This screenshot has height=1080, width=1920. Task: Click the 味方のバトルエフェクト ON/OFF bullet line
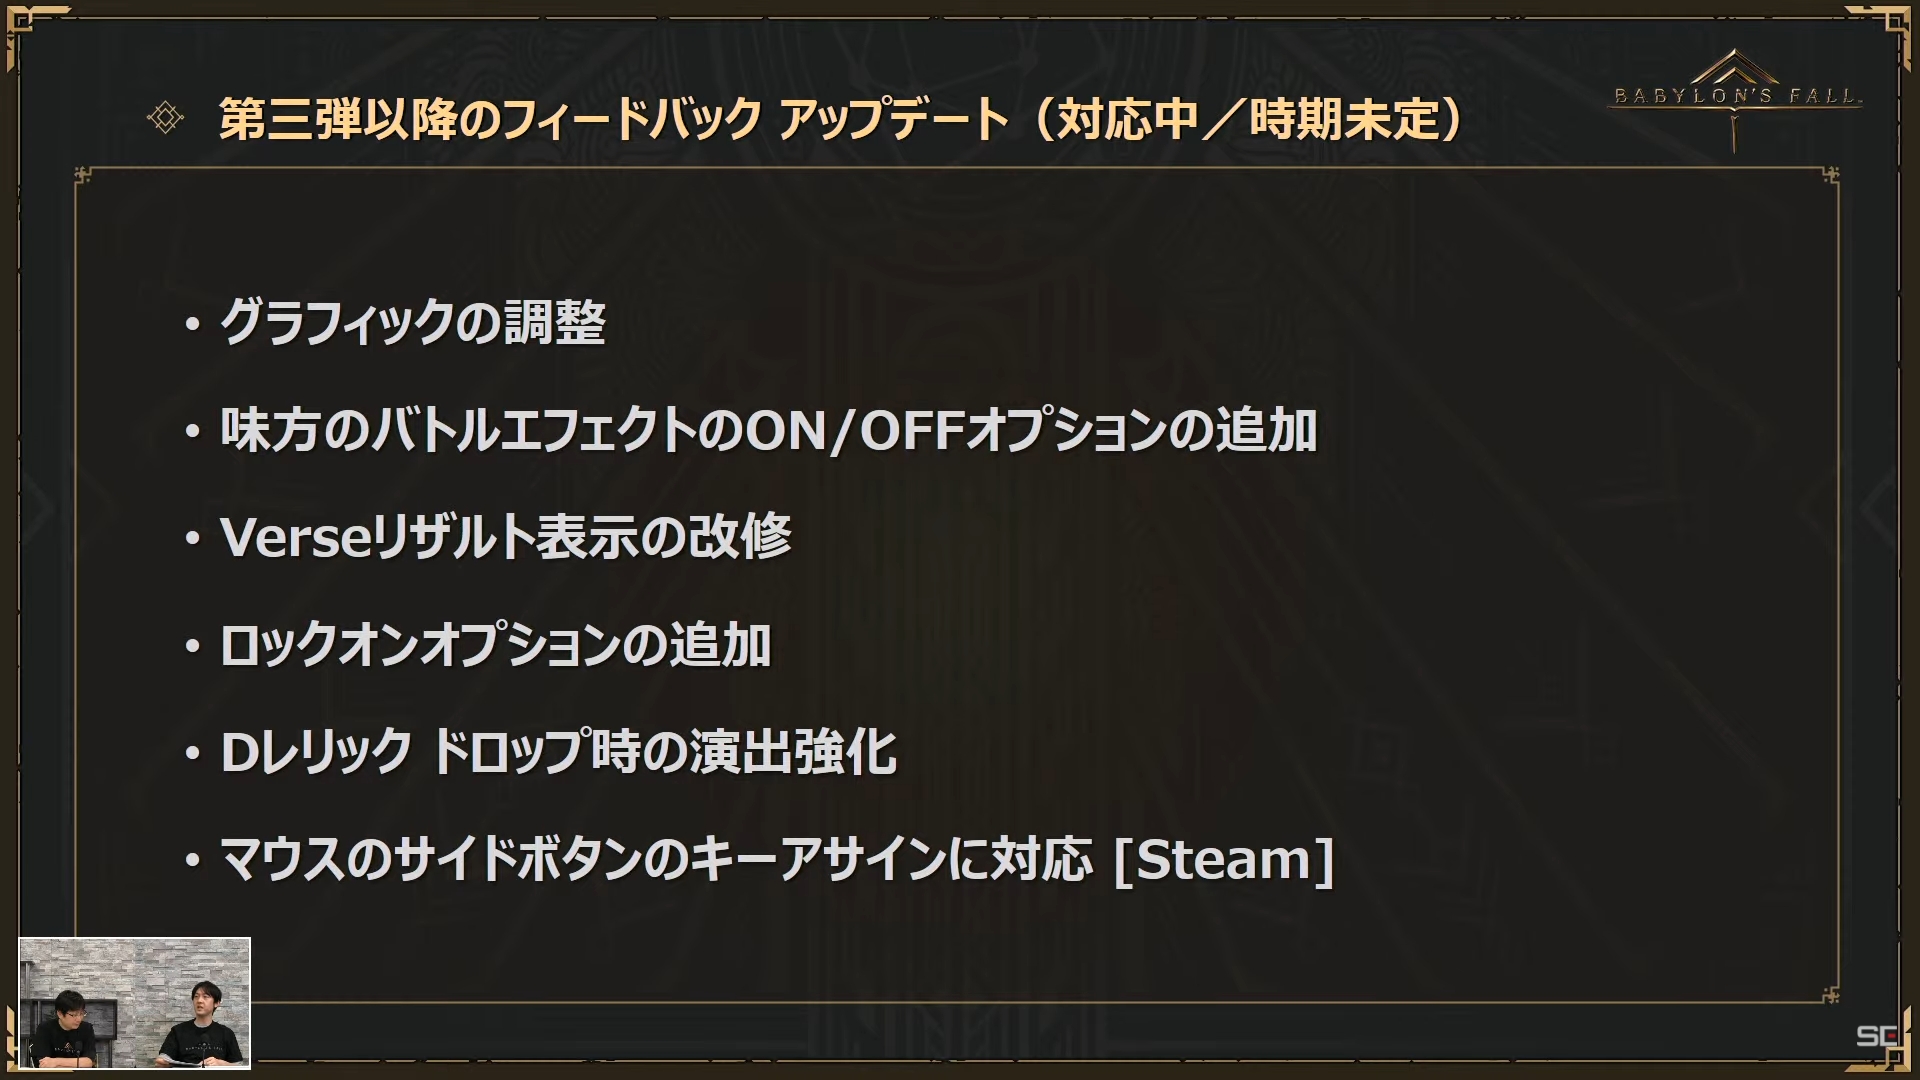pyautogui.click(x=768, y=430)
